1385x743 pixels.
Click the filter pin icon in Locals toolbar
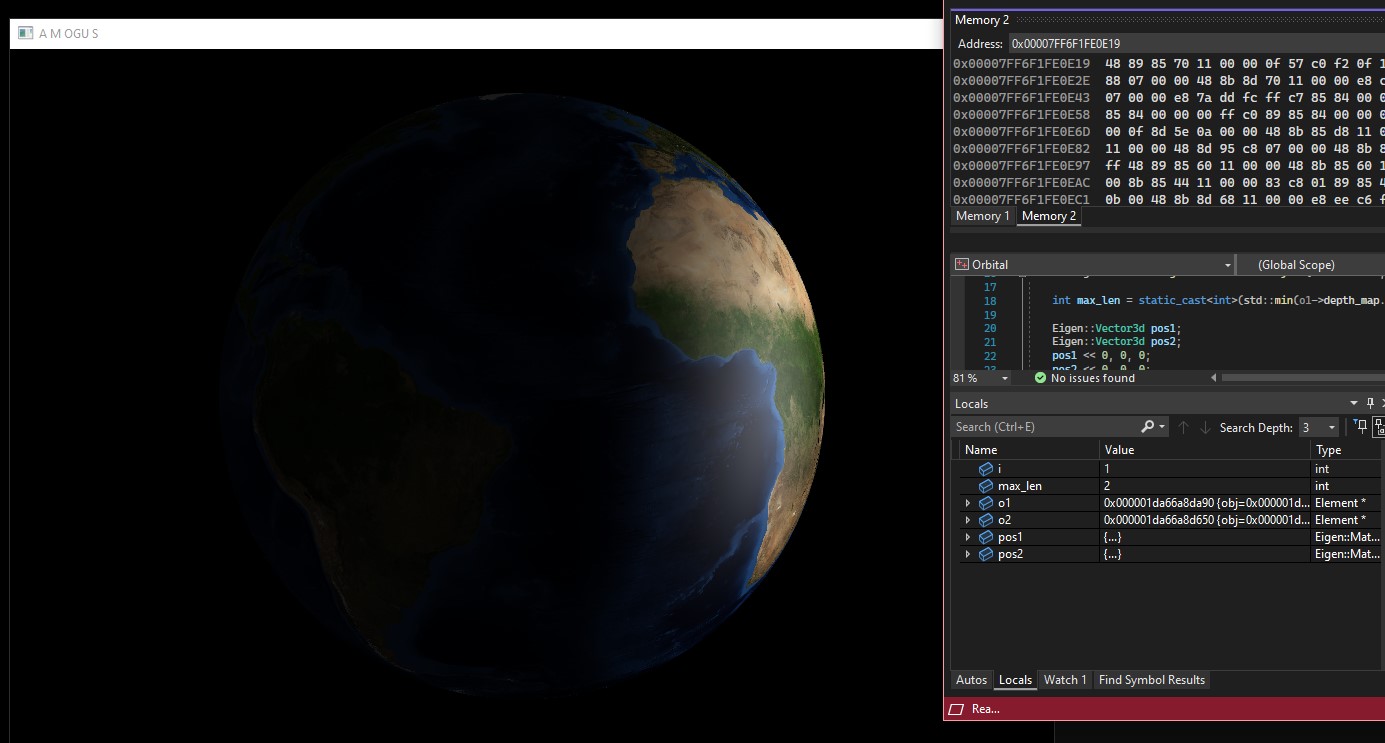tap(1360, 427)
